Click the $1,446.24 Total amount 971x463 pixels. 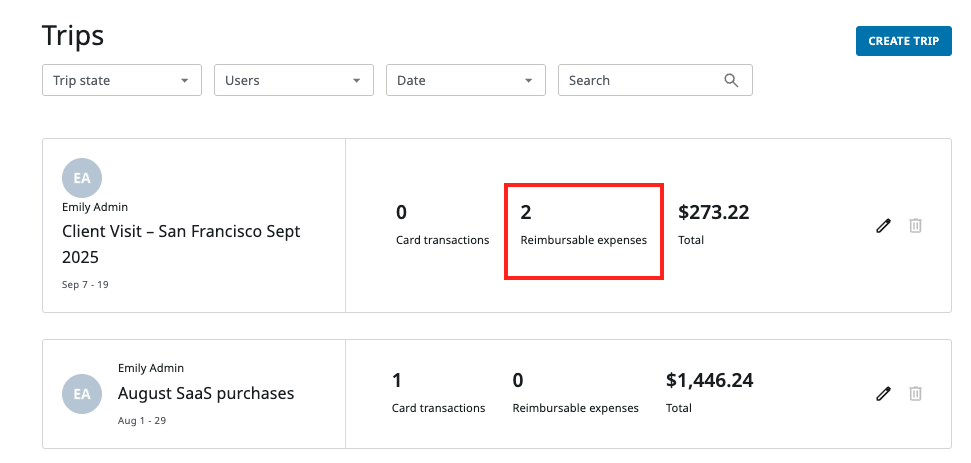[709, 380]
